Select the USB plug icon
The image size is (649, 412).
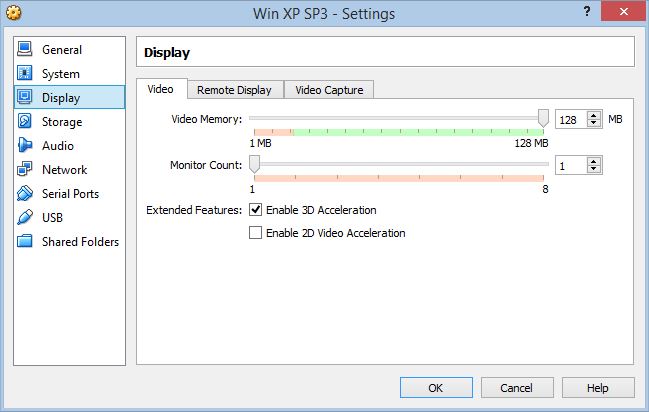pyautogui.click(x=24, y=217)
